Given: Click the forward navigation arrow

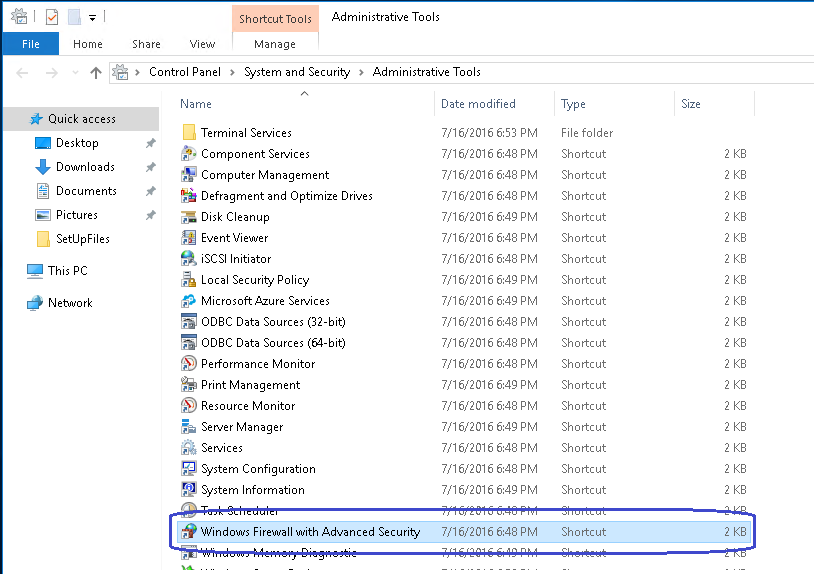Looking at the screenshot, I should pyautogui.click(x=51, y=73).
